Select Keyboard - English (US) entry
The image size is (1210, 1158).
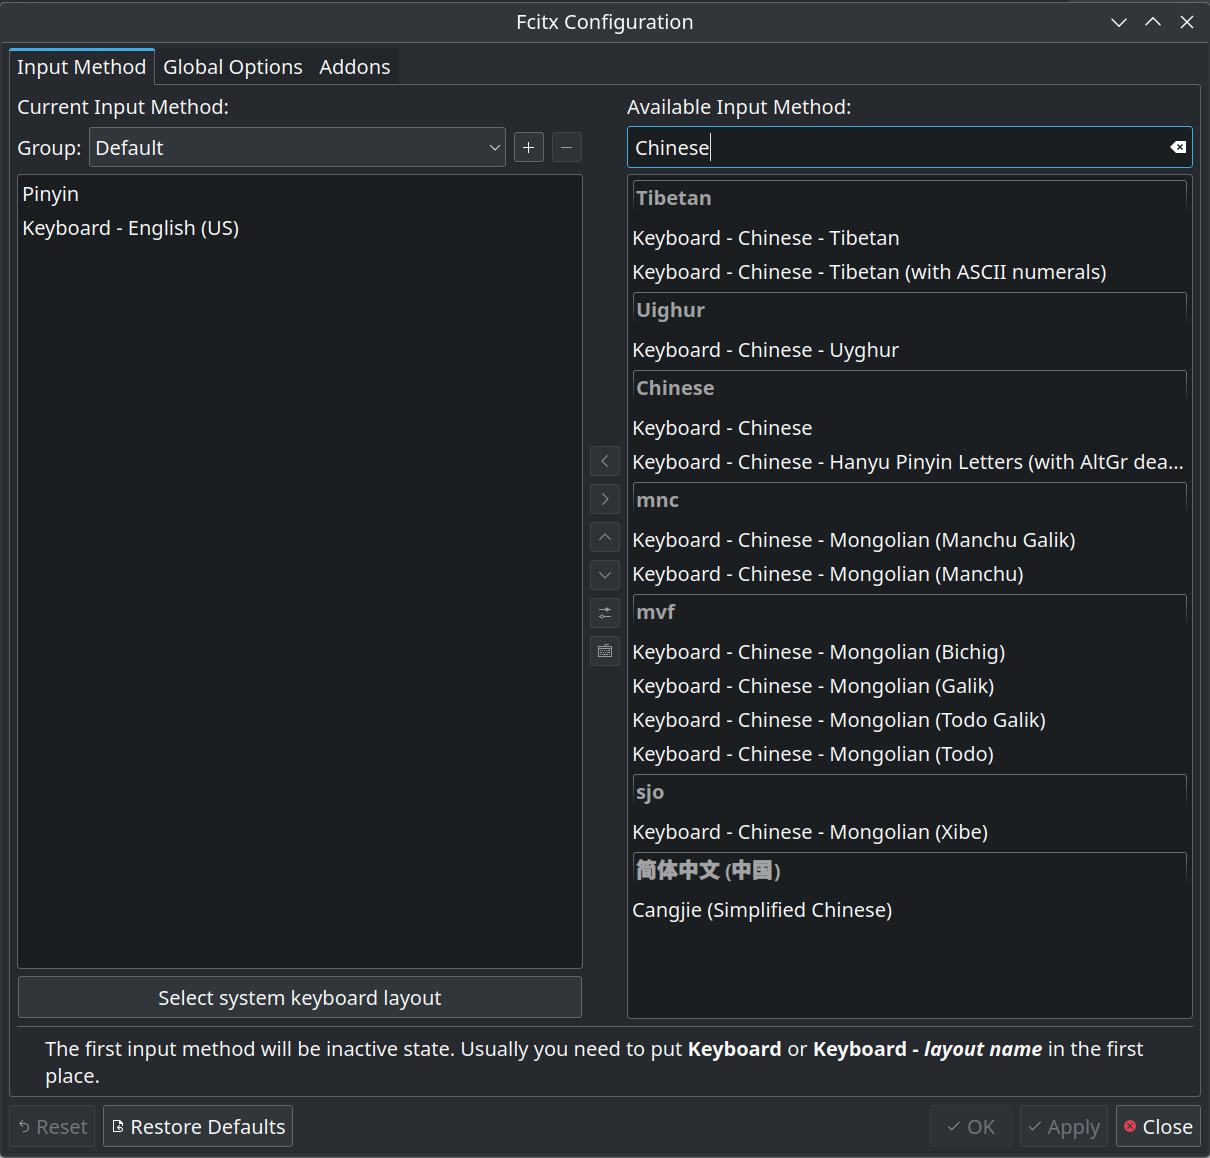[300, 228]
